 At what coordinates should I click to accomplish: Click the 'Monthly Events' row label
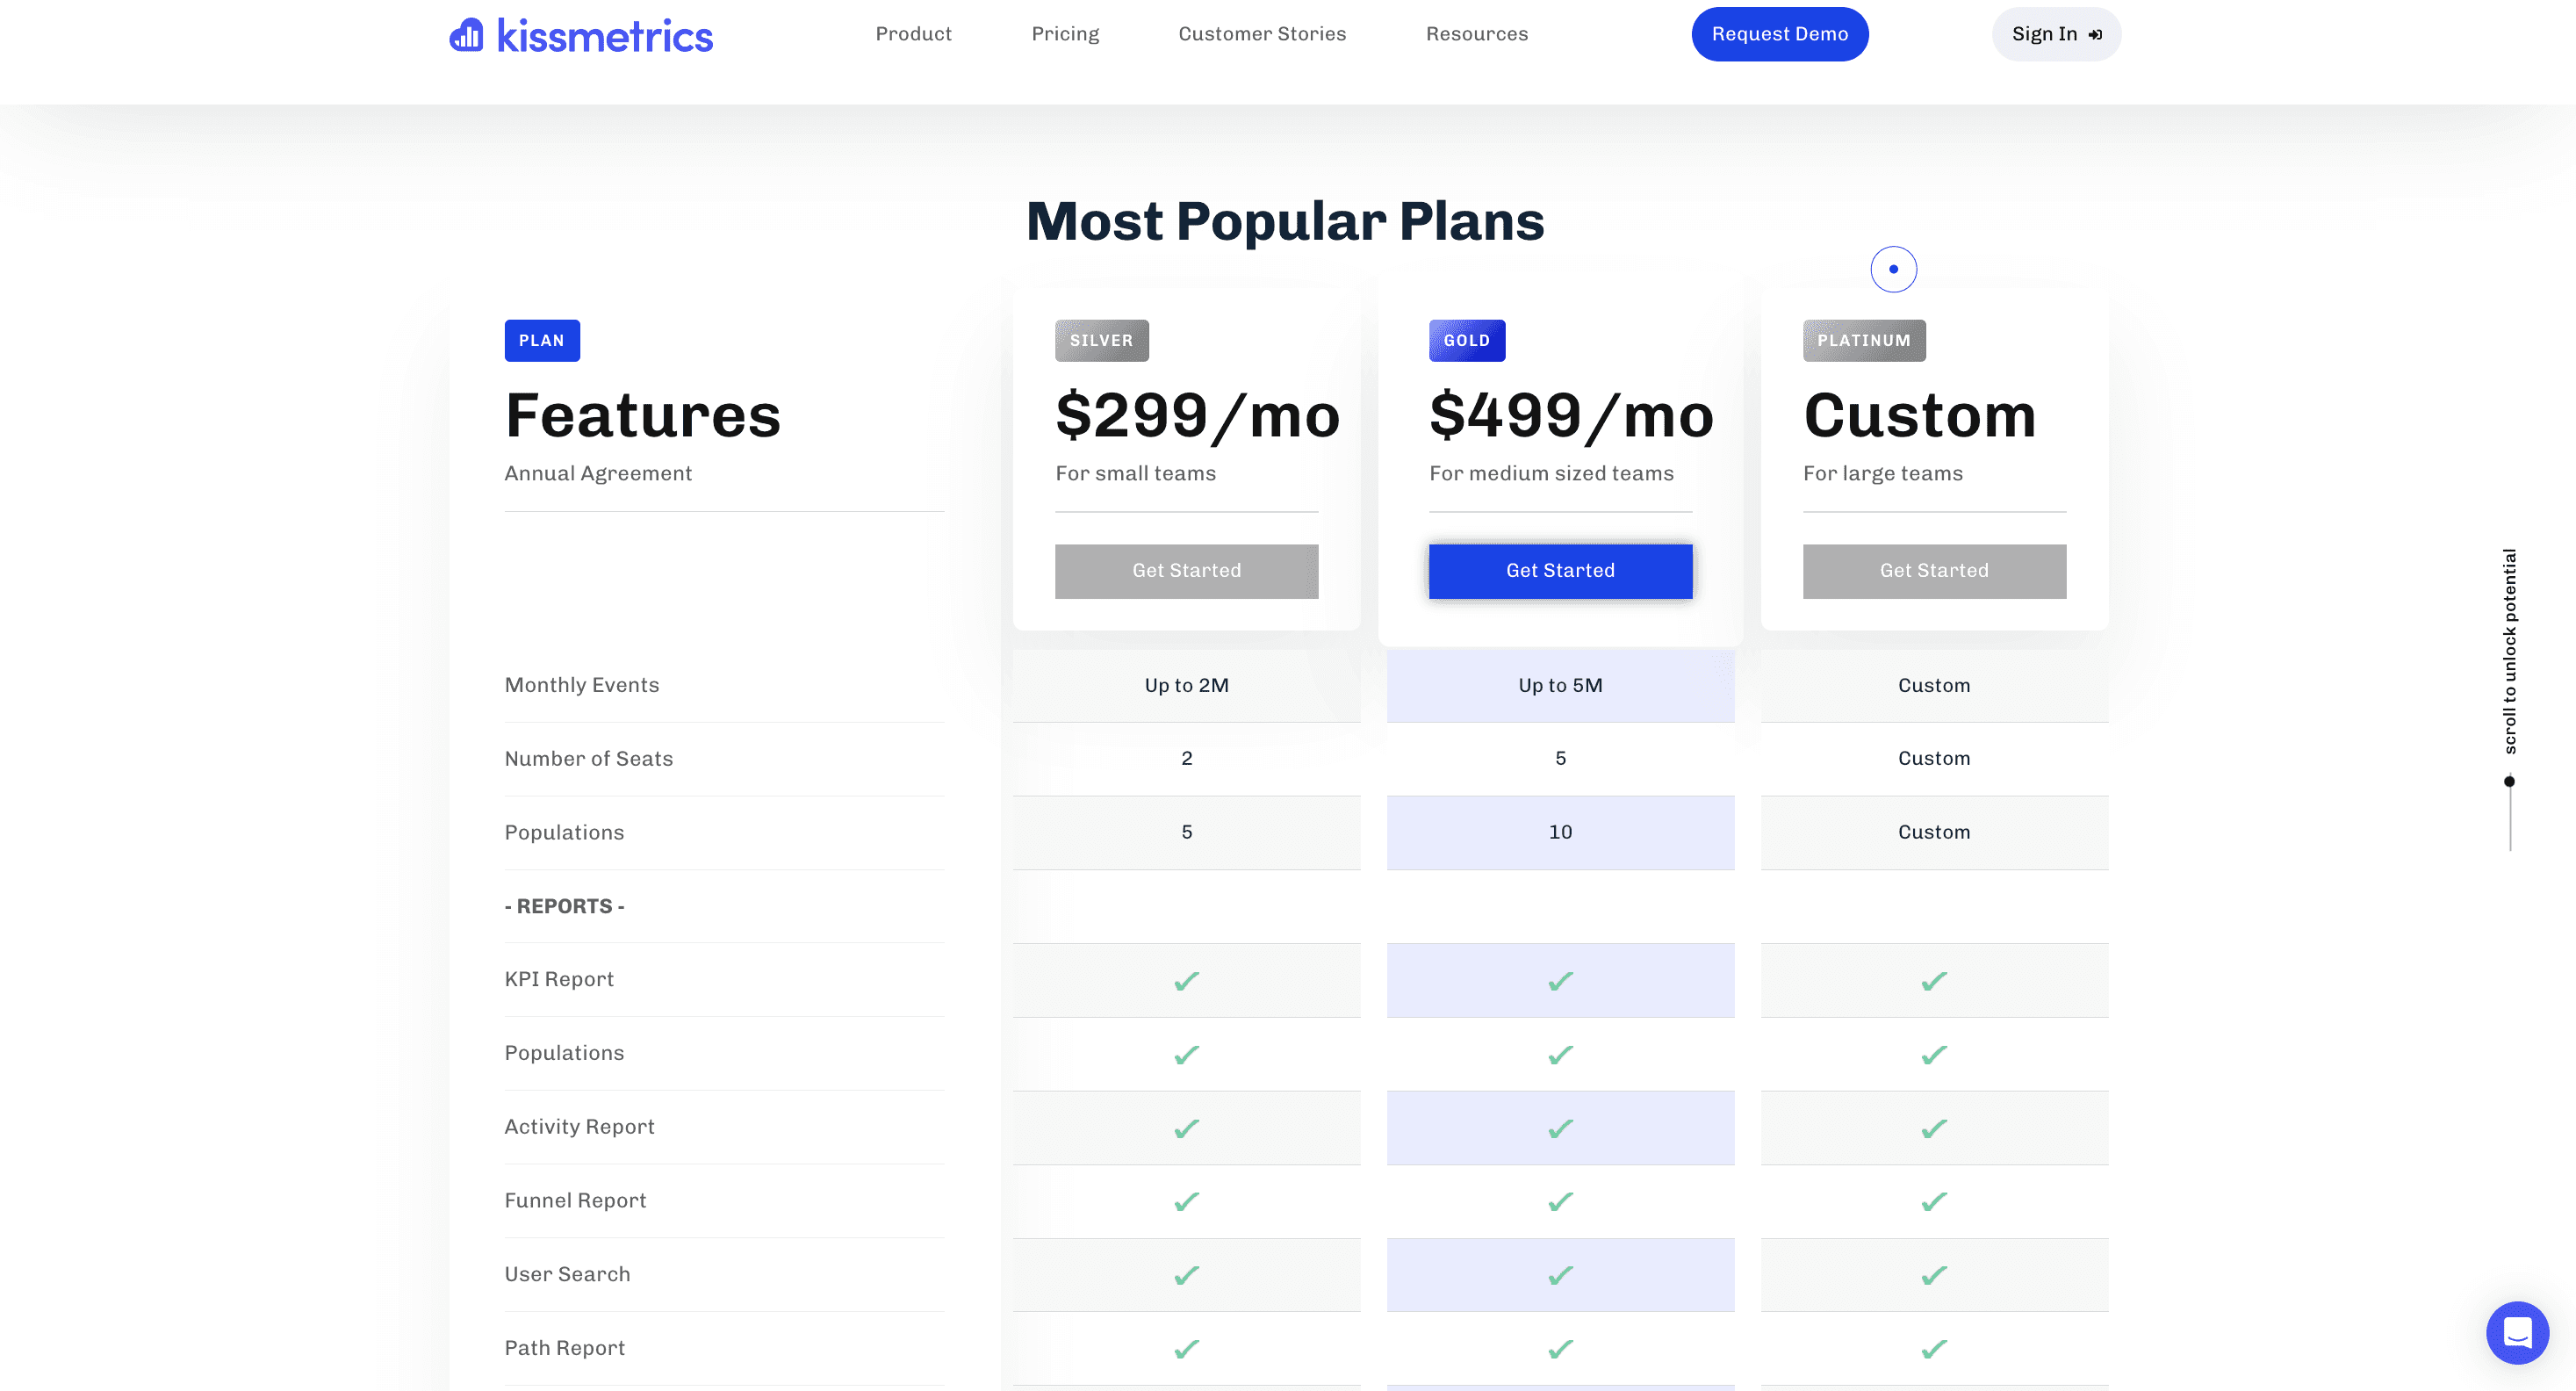(x=582, y=685)
